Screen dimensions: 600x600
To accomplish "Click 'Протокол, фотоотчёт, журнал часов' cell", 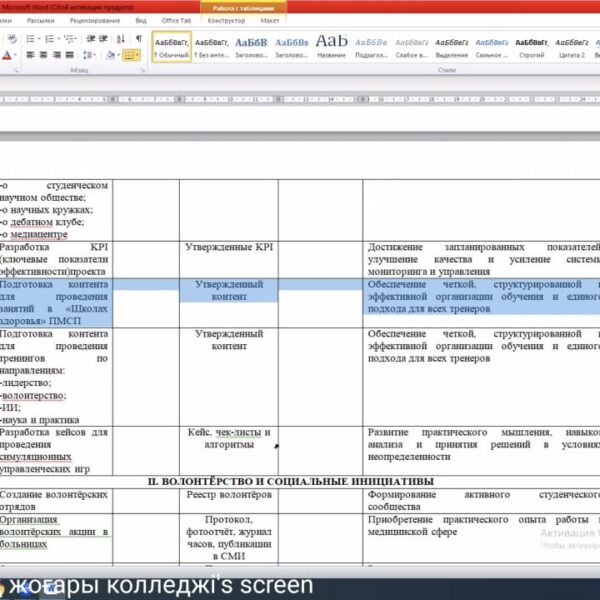I will [229, 538].
